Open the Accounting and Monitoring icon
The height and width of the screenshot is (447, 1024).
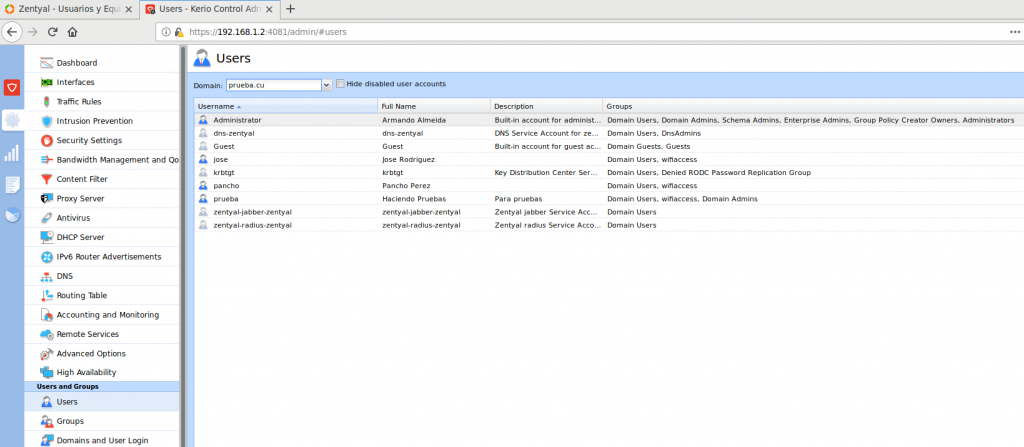[46, 315]
